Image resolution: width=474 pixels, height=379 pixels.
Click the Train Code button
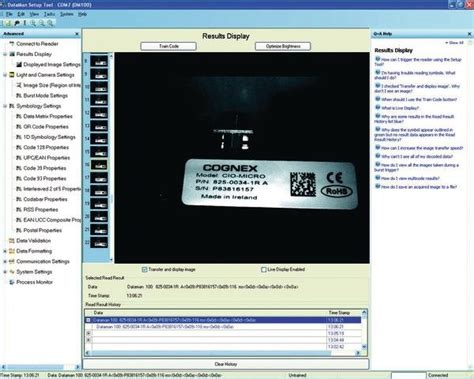click(169, 46)
